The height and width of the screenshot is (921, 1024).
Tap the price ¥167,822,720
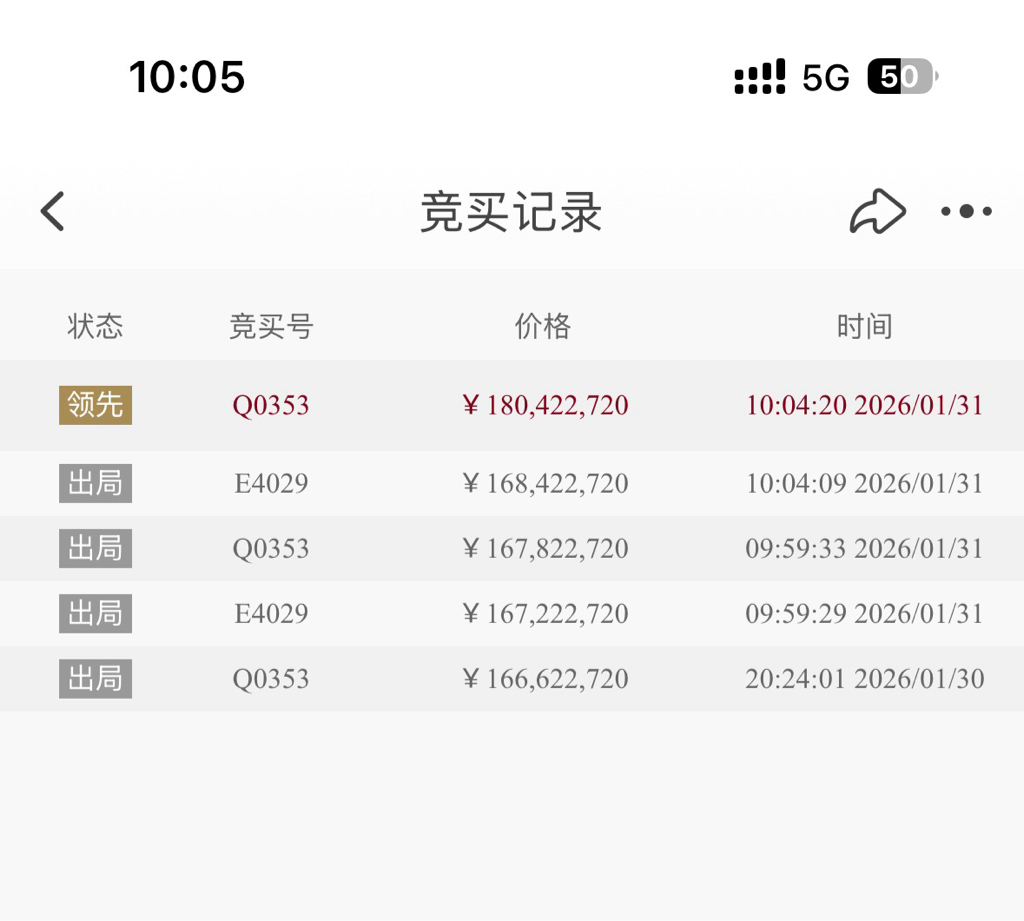[x=545, y=549]
